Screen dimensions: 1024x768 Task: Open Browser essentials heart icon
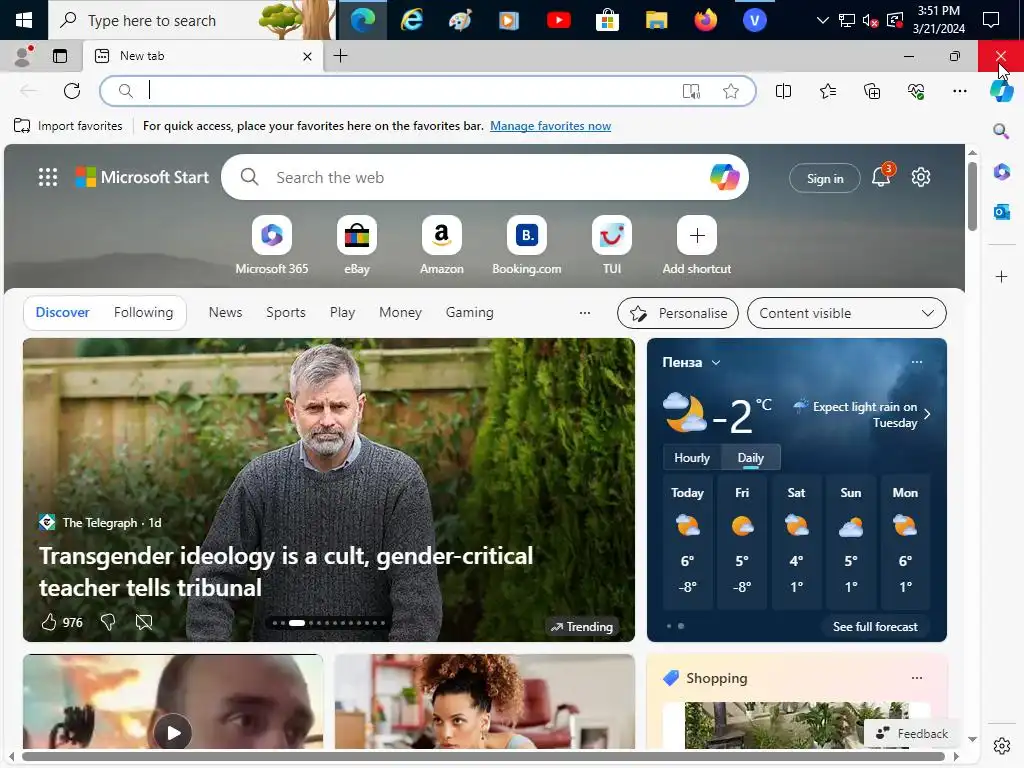pyautogui.click(x=916, y=91)
